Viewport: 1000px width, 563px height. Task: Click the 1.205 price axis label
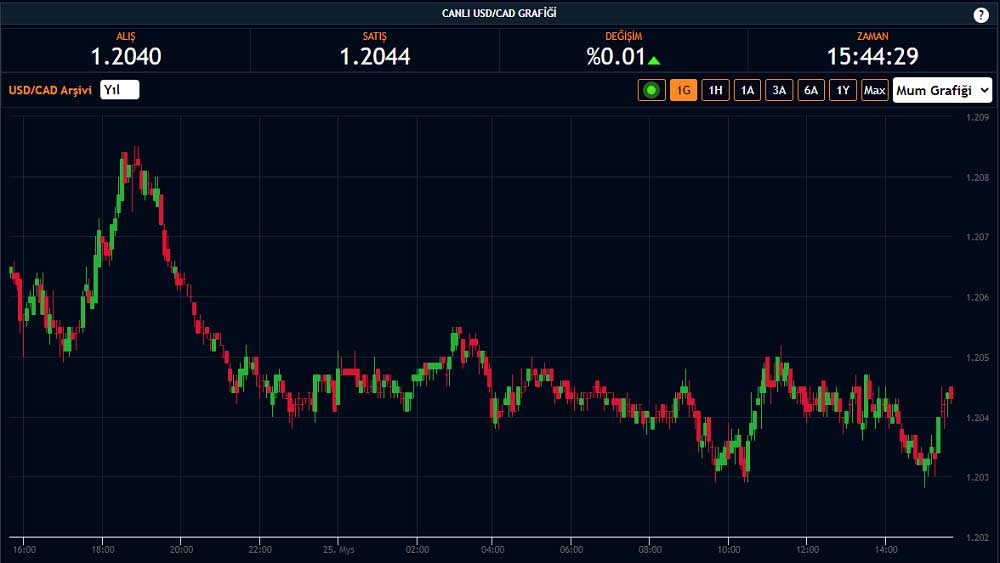click(977, 357)
